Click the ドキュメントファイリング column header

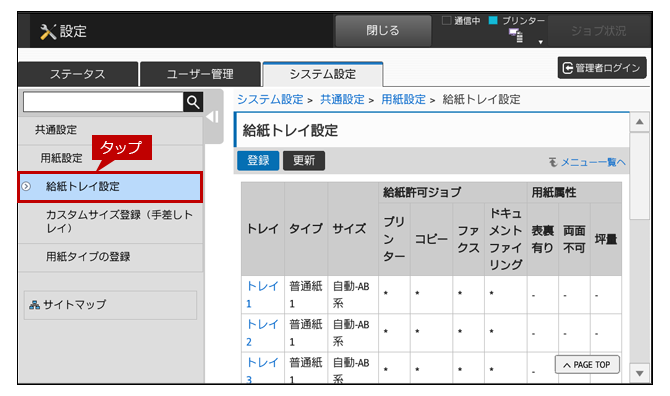(505, 239)
